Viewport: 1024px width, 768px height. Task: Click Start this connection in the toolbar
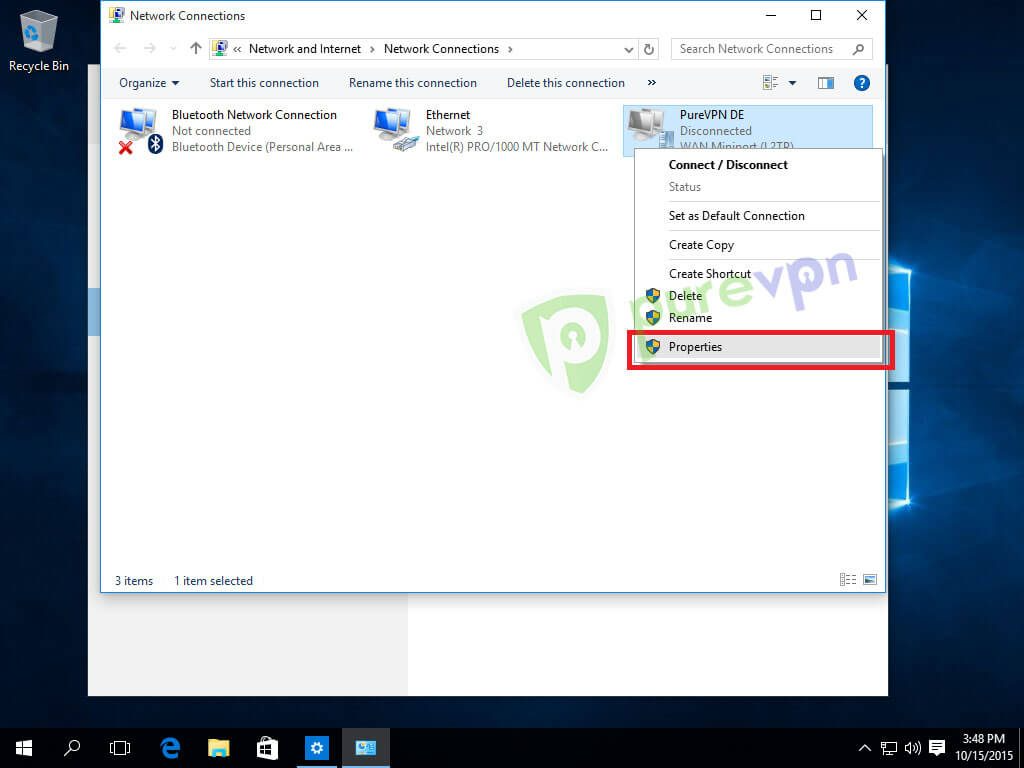pos(263,82)
